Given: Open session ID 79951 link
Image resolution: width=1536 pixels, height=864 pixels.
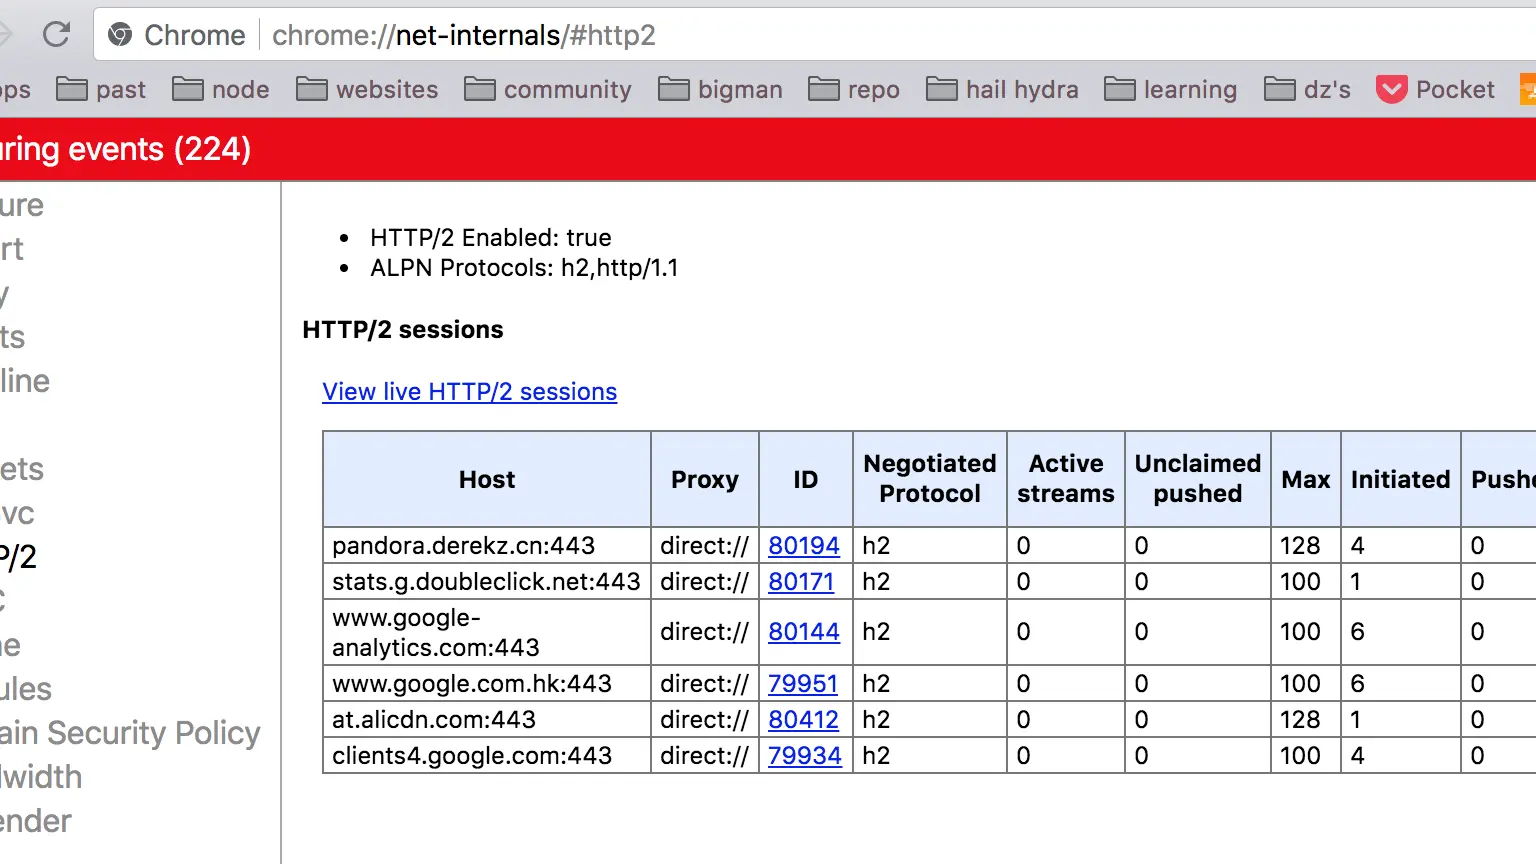Looking at the screenshot, I should (803, 684).
